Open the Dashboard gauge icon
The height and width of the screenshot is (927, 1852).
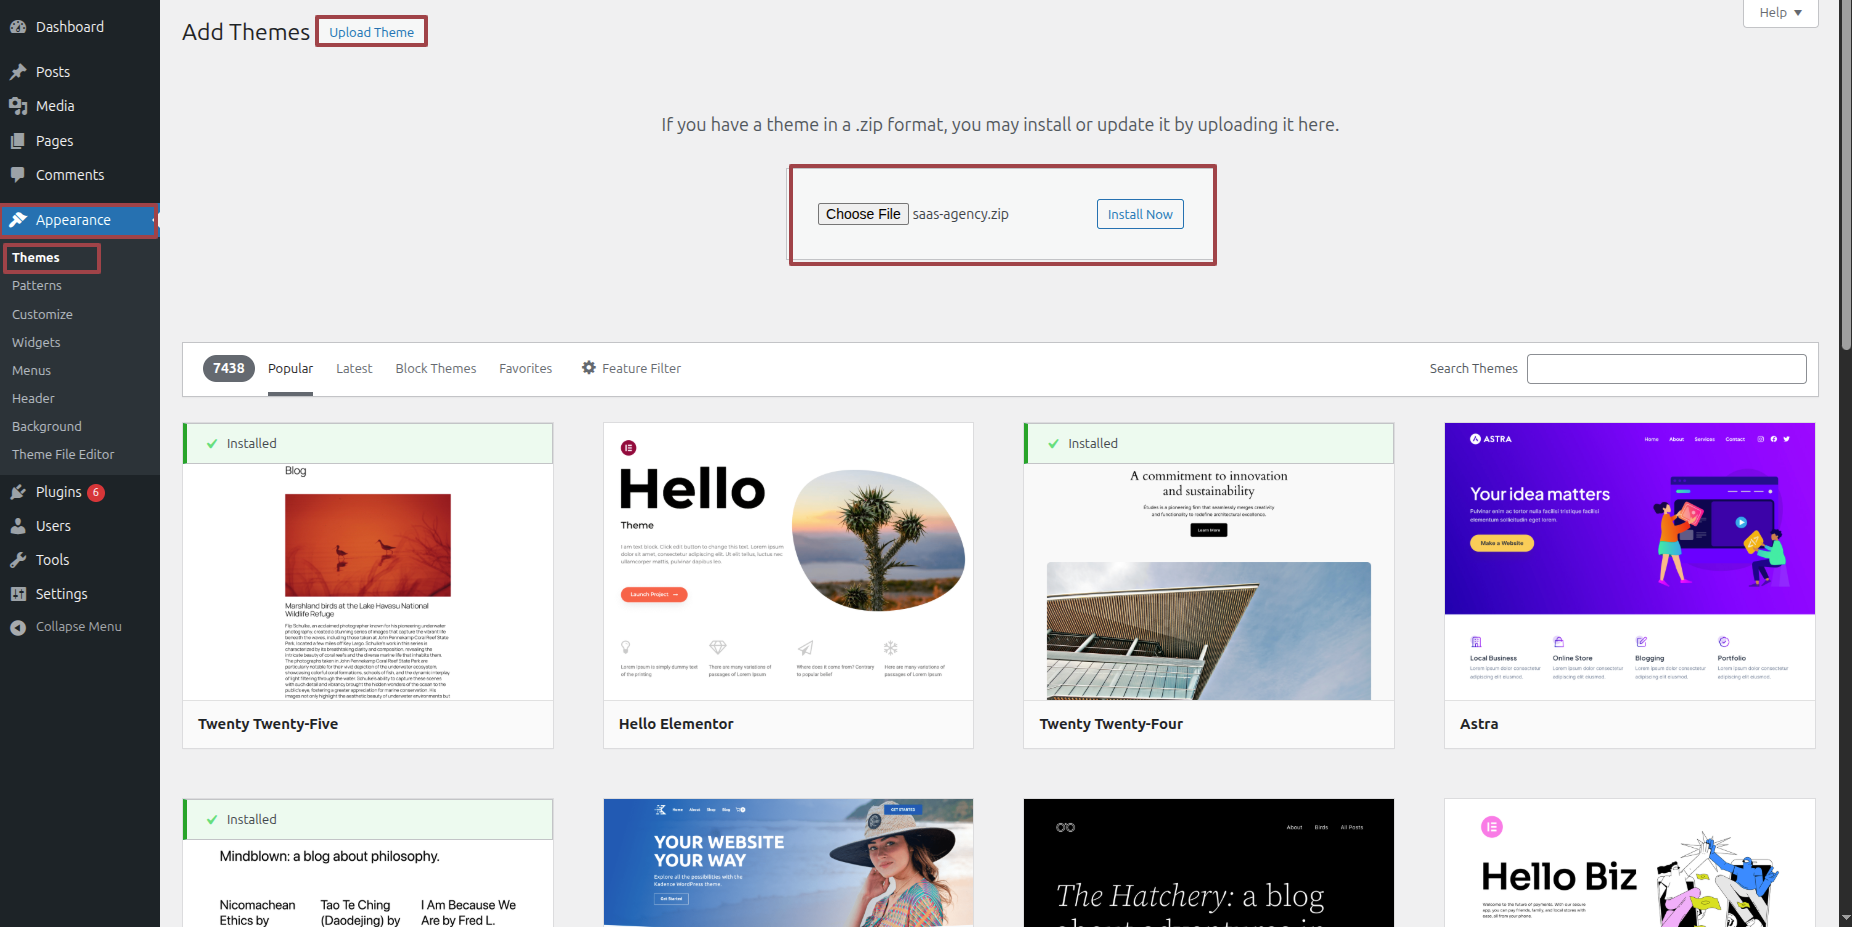18,27
